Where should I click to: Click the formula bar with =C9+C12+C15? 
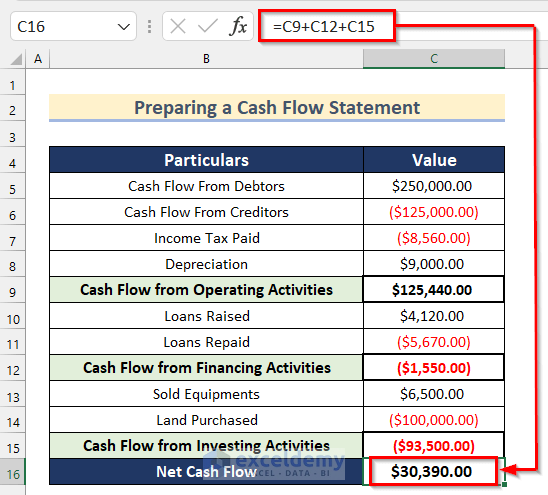pos(327,26)
